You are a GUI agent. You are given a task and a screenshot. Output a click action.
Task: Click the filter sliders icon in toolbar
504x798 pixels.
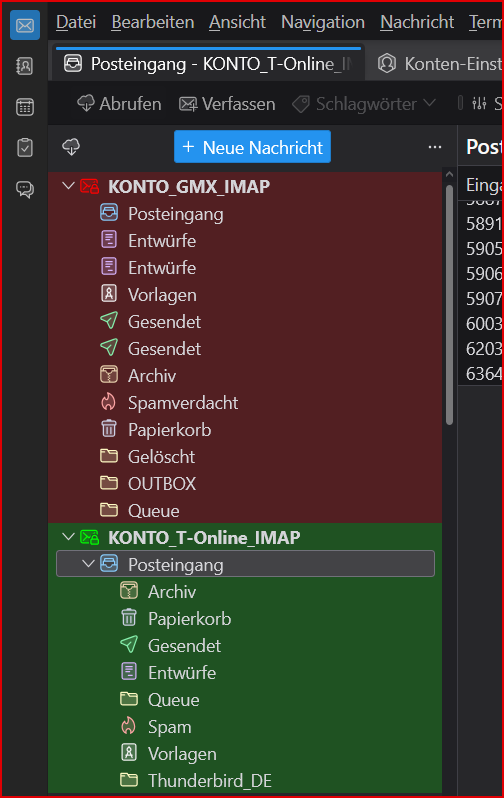[x=479, y=104]
